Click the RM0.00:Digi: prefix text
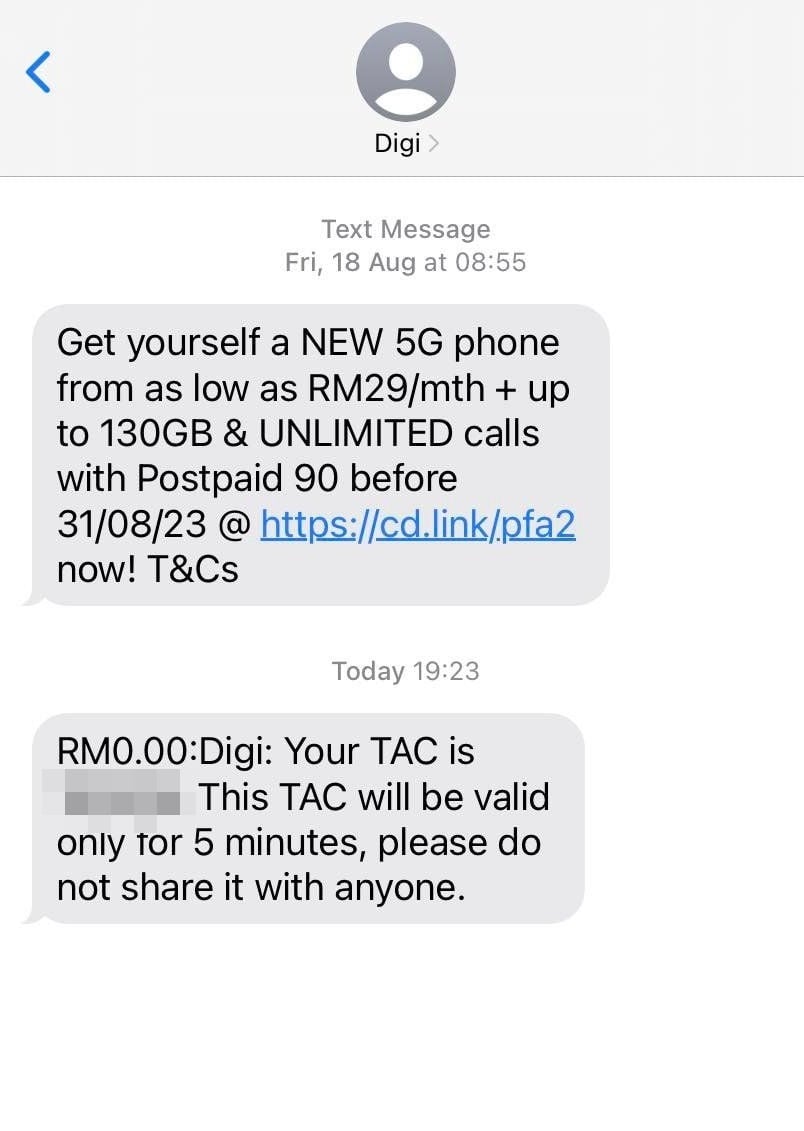The image size is (804, 1131). (165, 752)
